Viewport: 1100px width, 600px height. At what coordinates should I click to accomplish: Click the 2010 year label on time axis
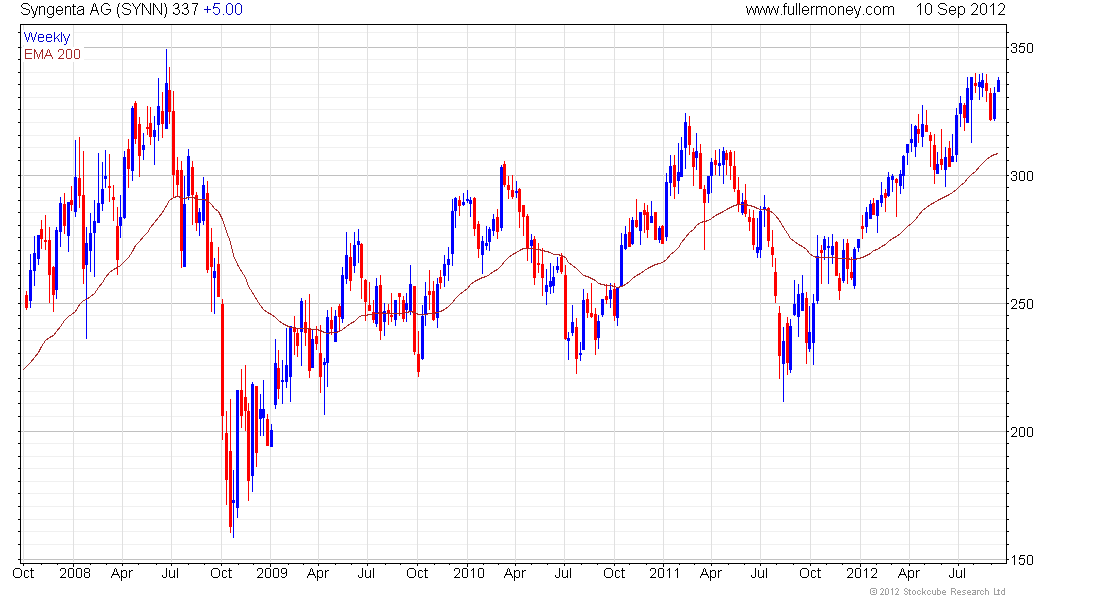469,573
